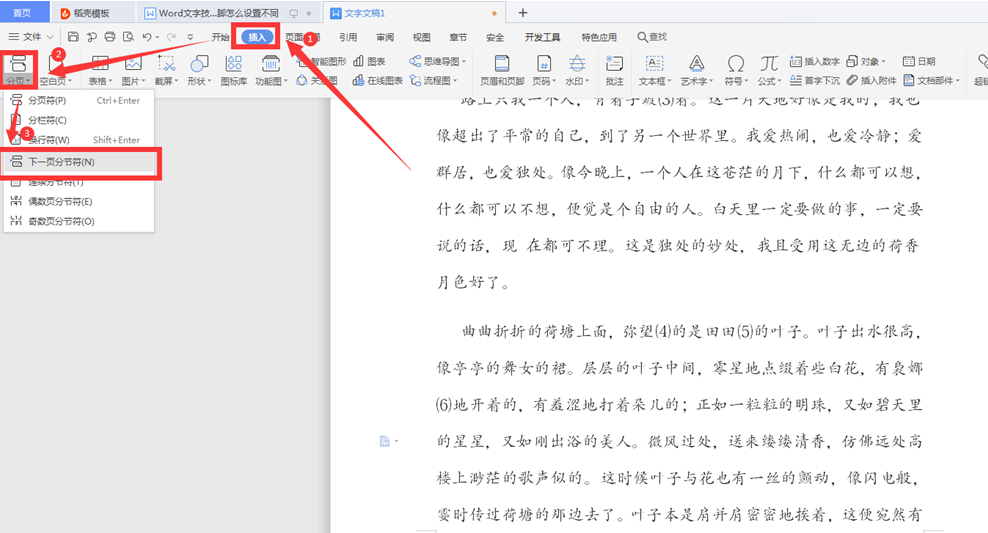Click the Undo arrow icon
The image size is (988, 533).
point(147,37)
